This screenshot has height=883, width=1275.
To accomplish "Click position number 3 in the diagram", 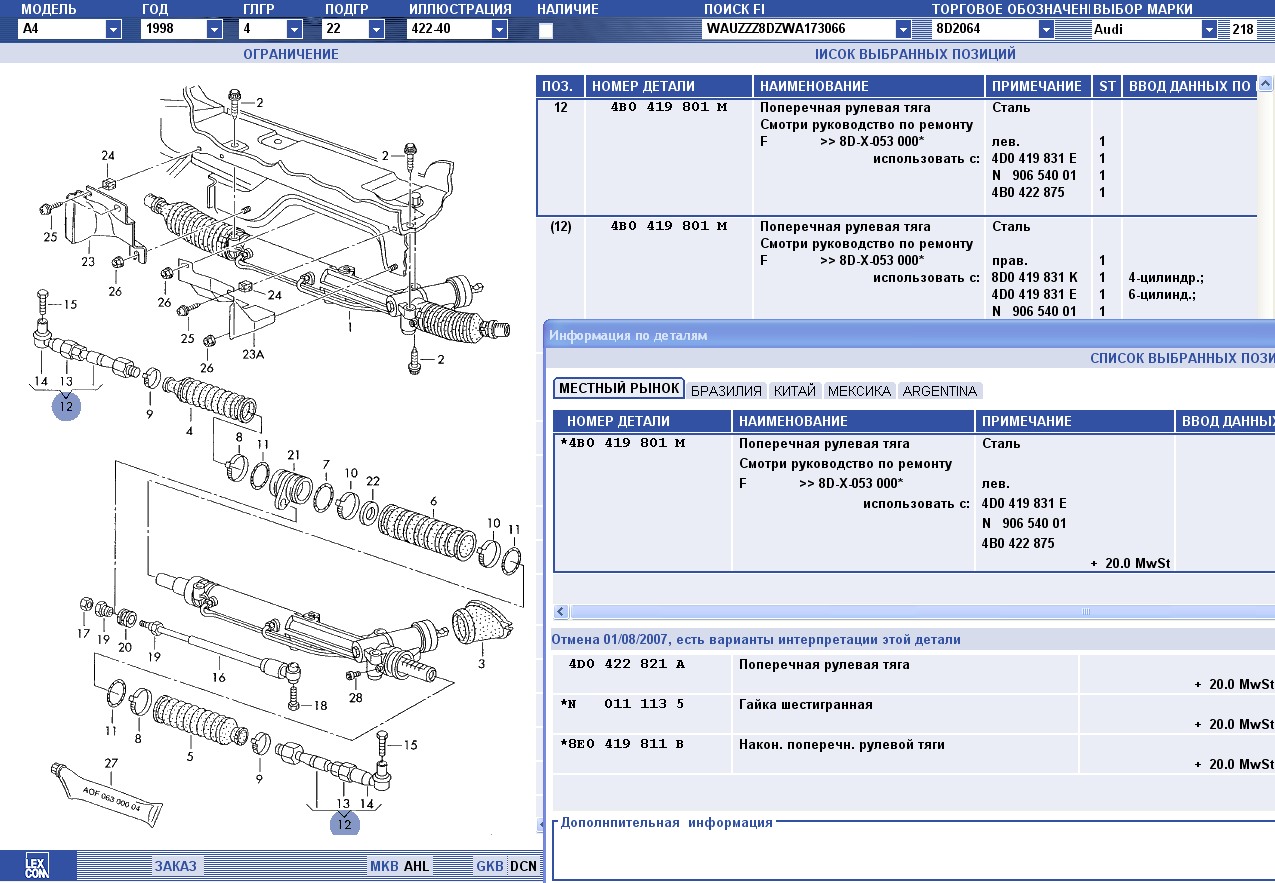I will [x=481, y=663].
